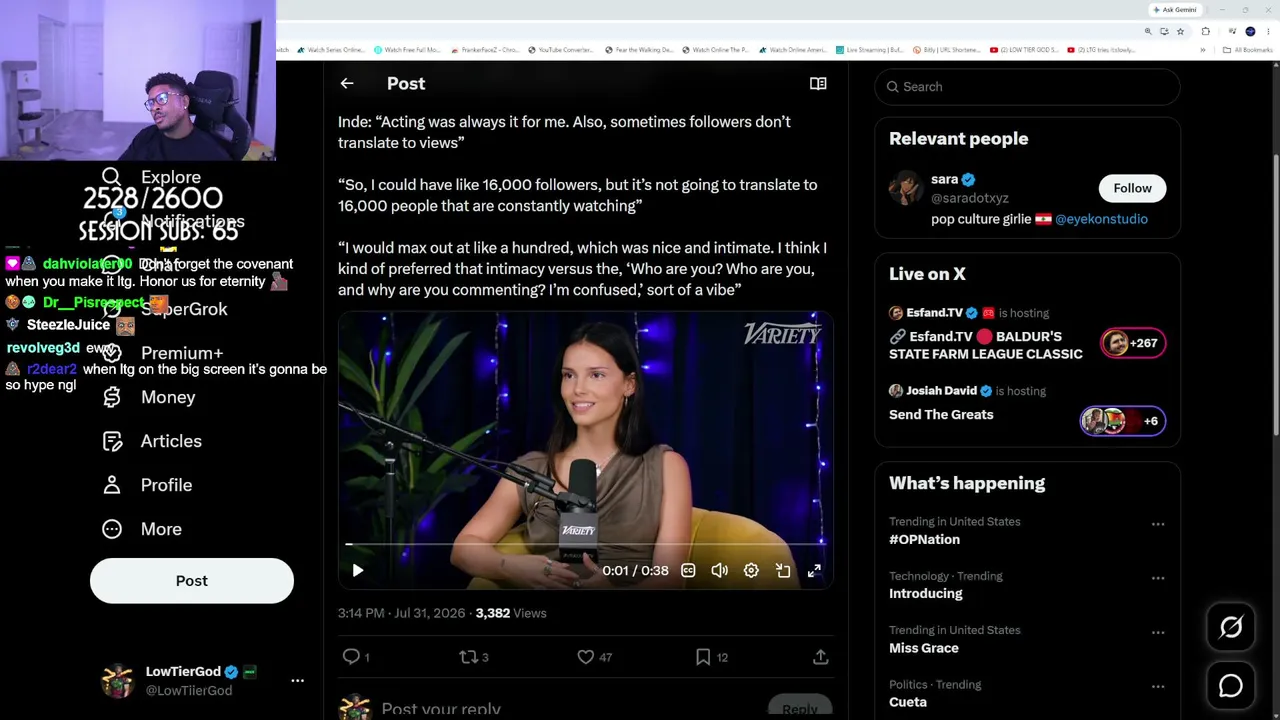Go to Profile in the sidebar
The width and height of the screenshot is (1280, 720).
147,485
